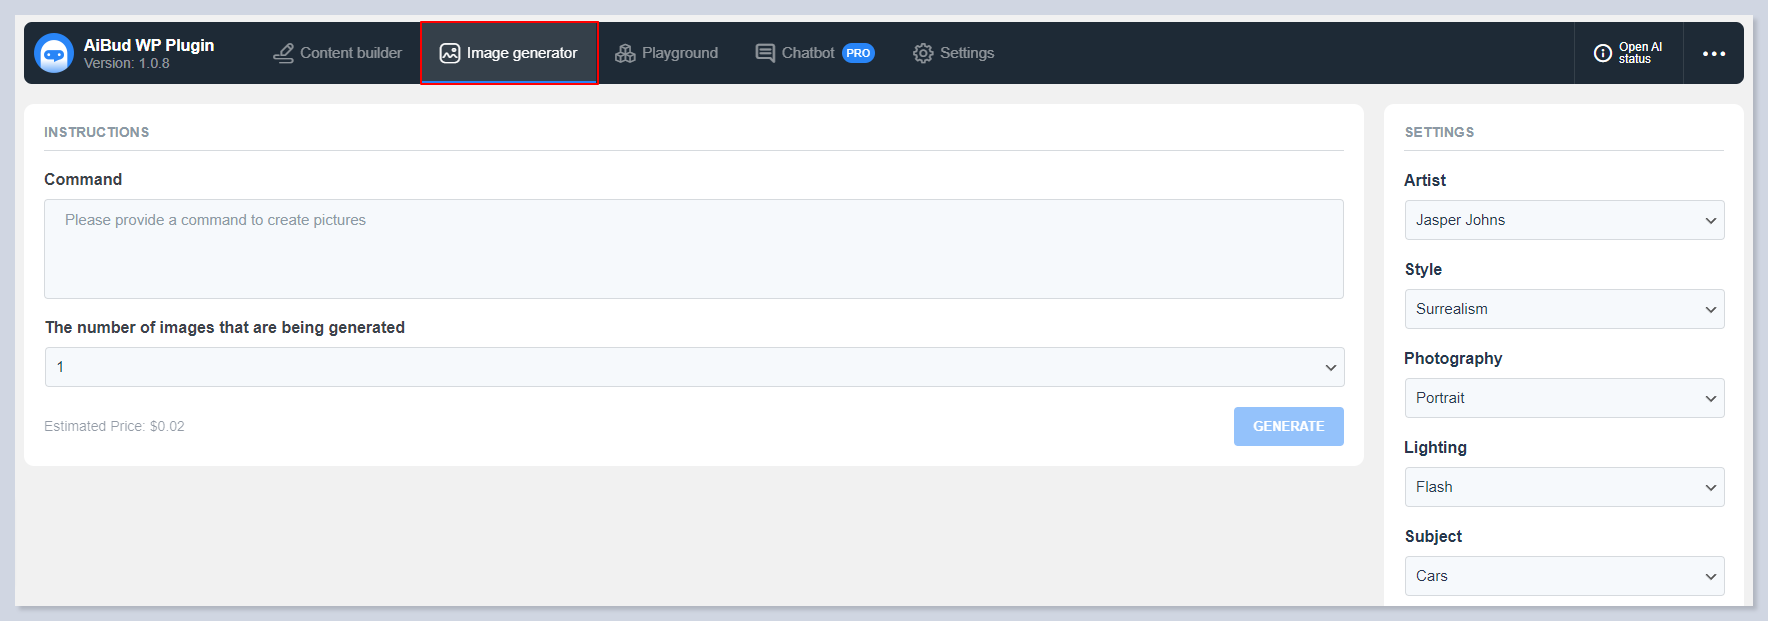The height and width of the screenshot is (621, 1768).
Task: Expand the Subject dropdown showing Cars
Action: click(x=1564, y=576)
